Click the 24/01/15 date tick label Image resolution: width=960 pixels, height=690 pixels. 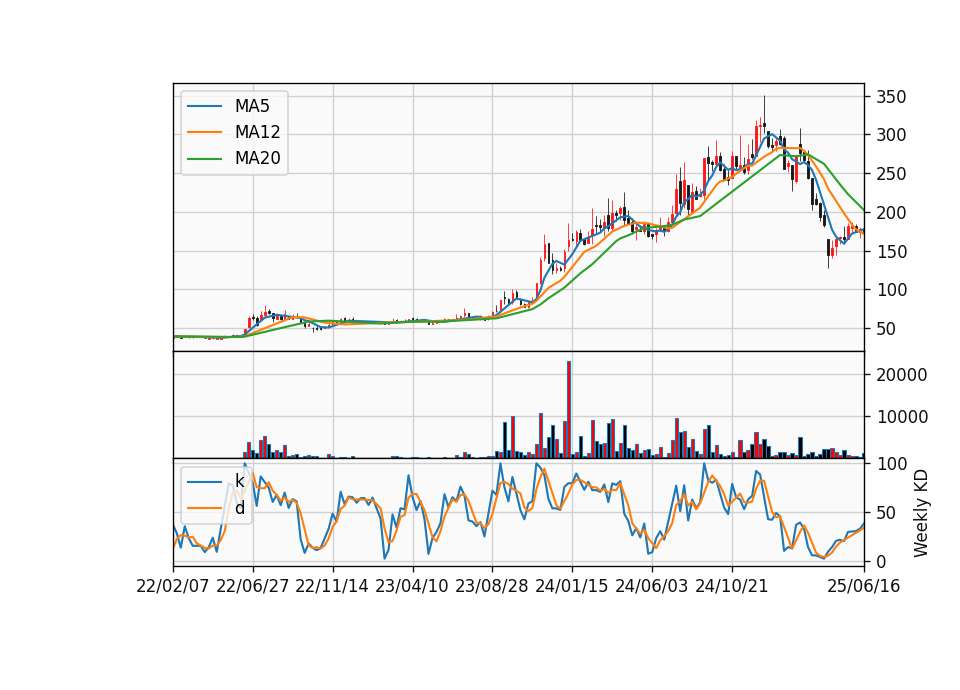point(572,587)
